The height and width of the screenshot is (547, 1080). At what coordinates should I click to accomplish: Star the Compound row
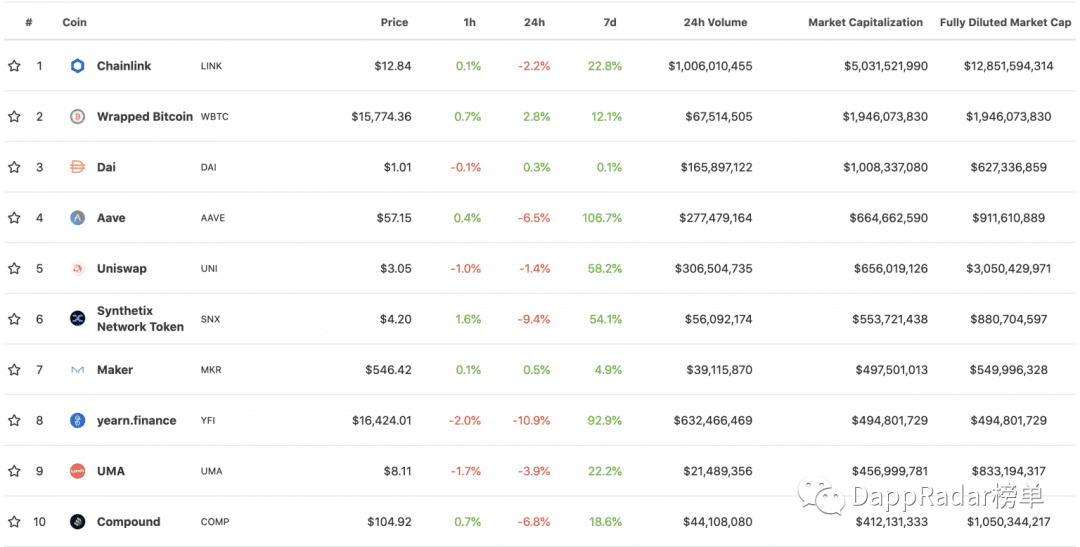(x=14, y=522)
